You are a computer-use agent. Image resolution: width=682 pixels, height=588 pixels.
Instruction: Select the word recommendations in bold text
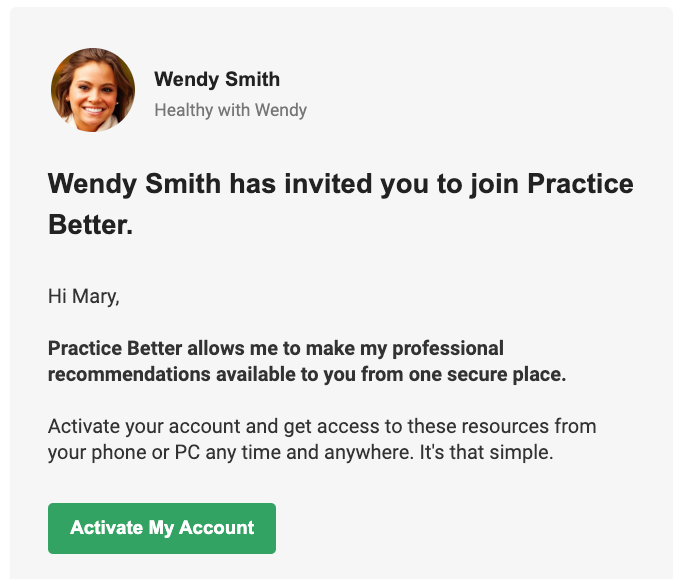tap(129, 374)
